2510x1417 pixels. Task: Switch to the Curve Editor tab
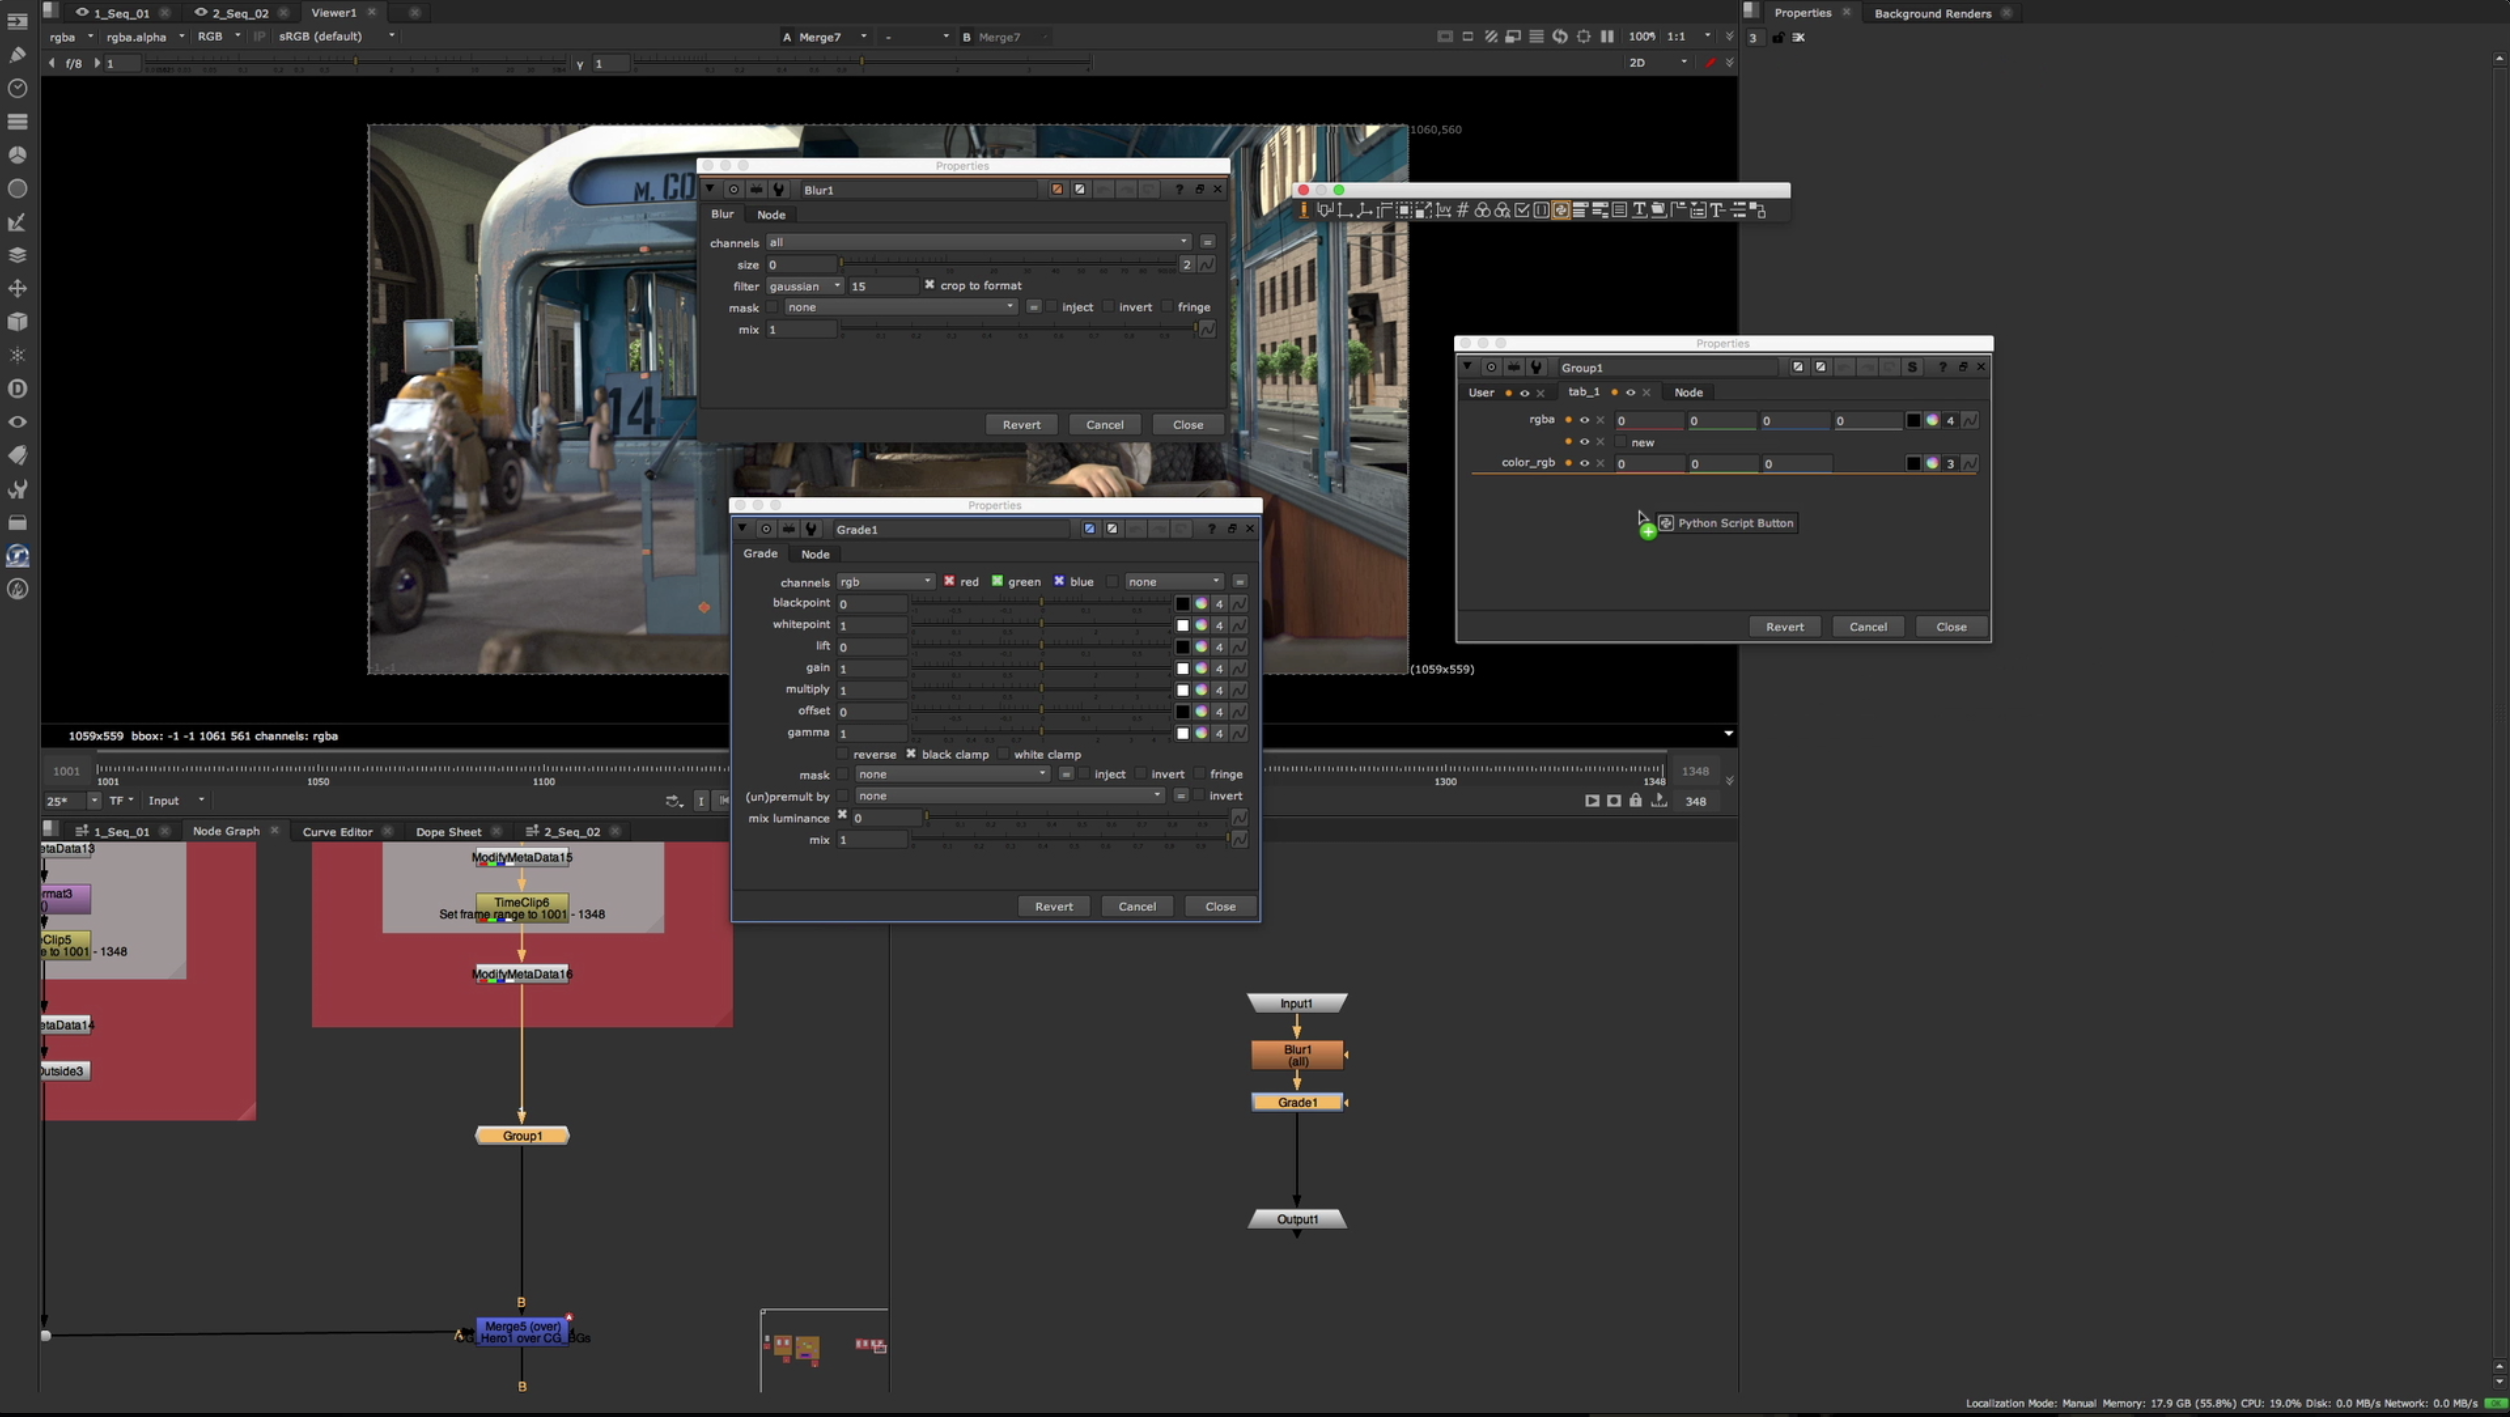click(x=338, y=830)
